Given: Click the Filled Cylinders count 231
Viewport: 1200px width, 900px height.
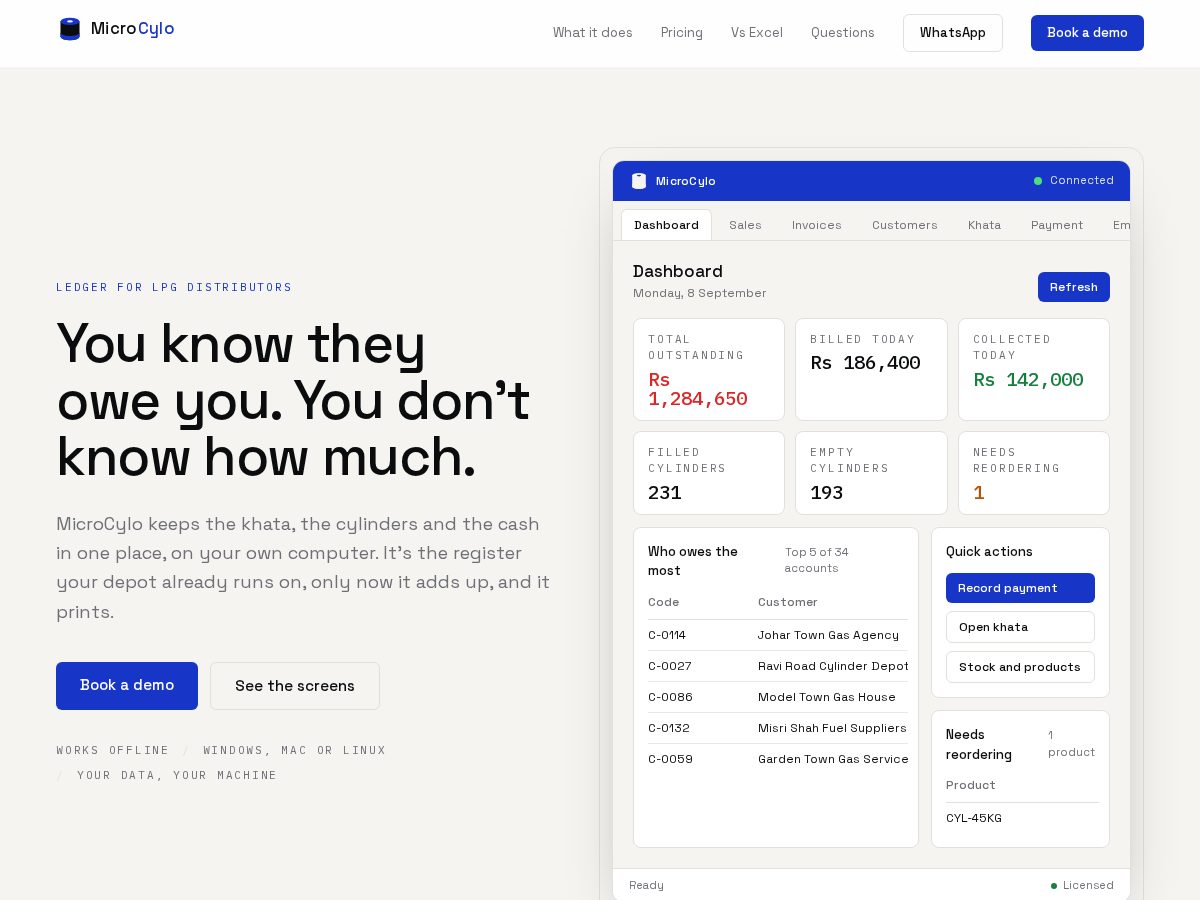Looking at the screenshot, I should tap(665, 493).
